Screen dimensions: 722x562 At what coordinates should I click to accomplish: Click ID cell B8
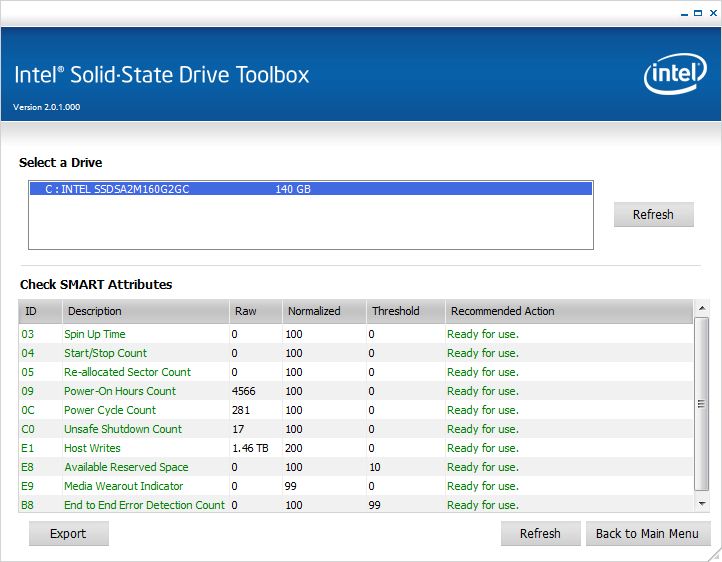tap(27, 505)
